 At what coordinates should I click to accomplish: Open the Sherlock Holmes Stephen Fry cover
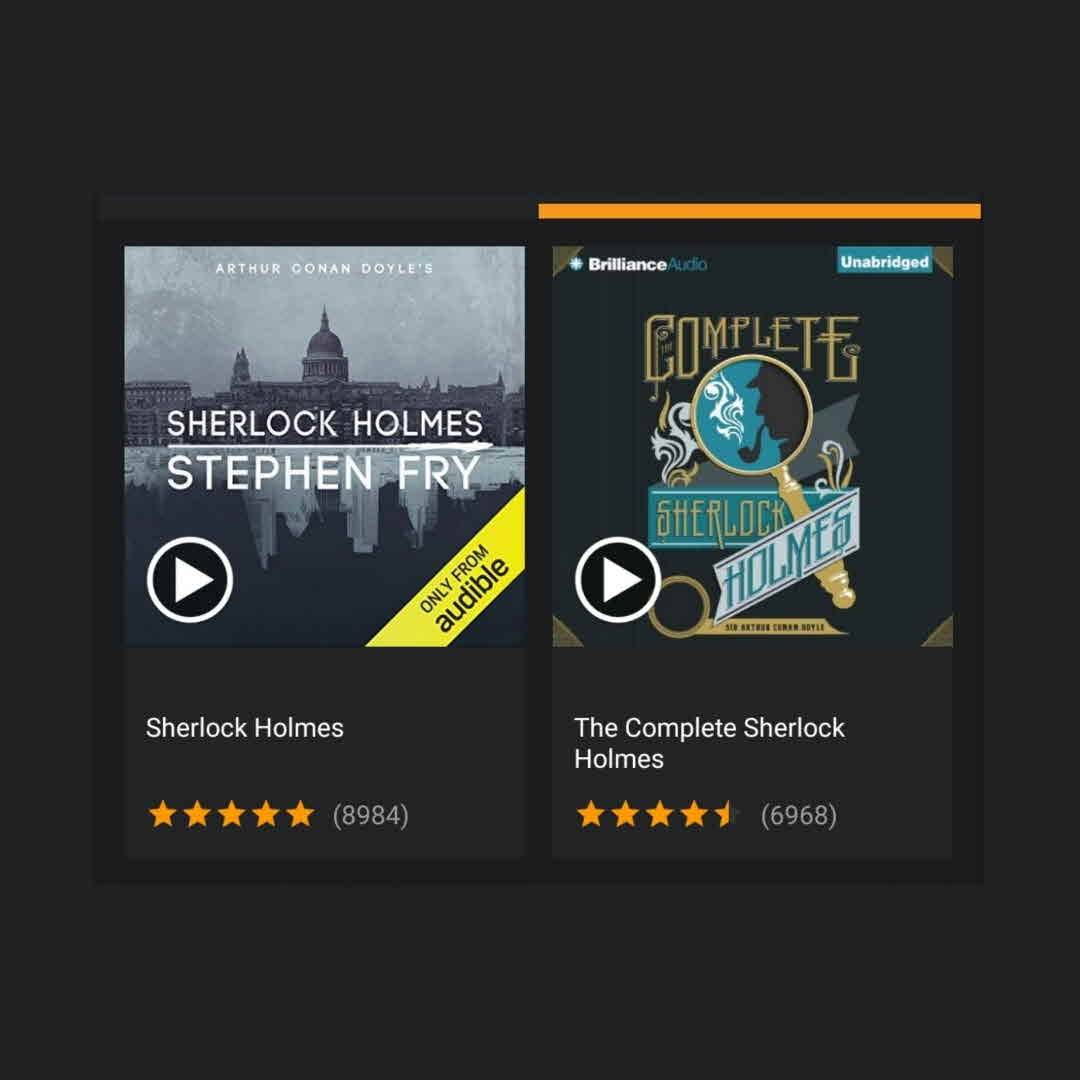[324, 446]
